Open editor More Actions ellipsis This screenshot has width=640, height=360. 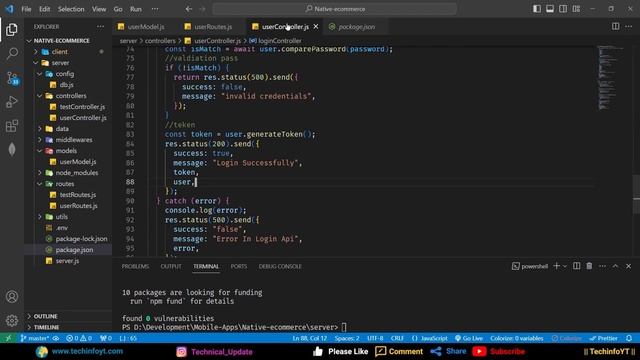click(x=629, y=27)
